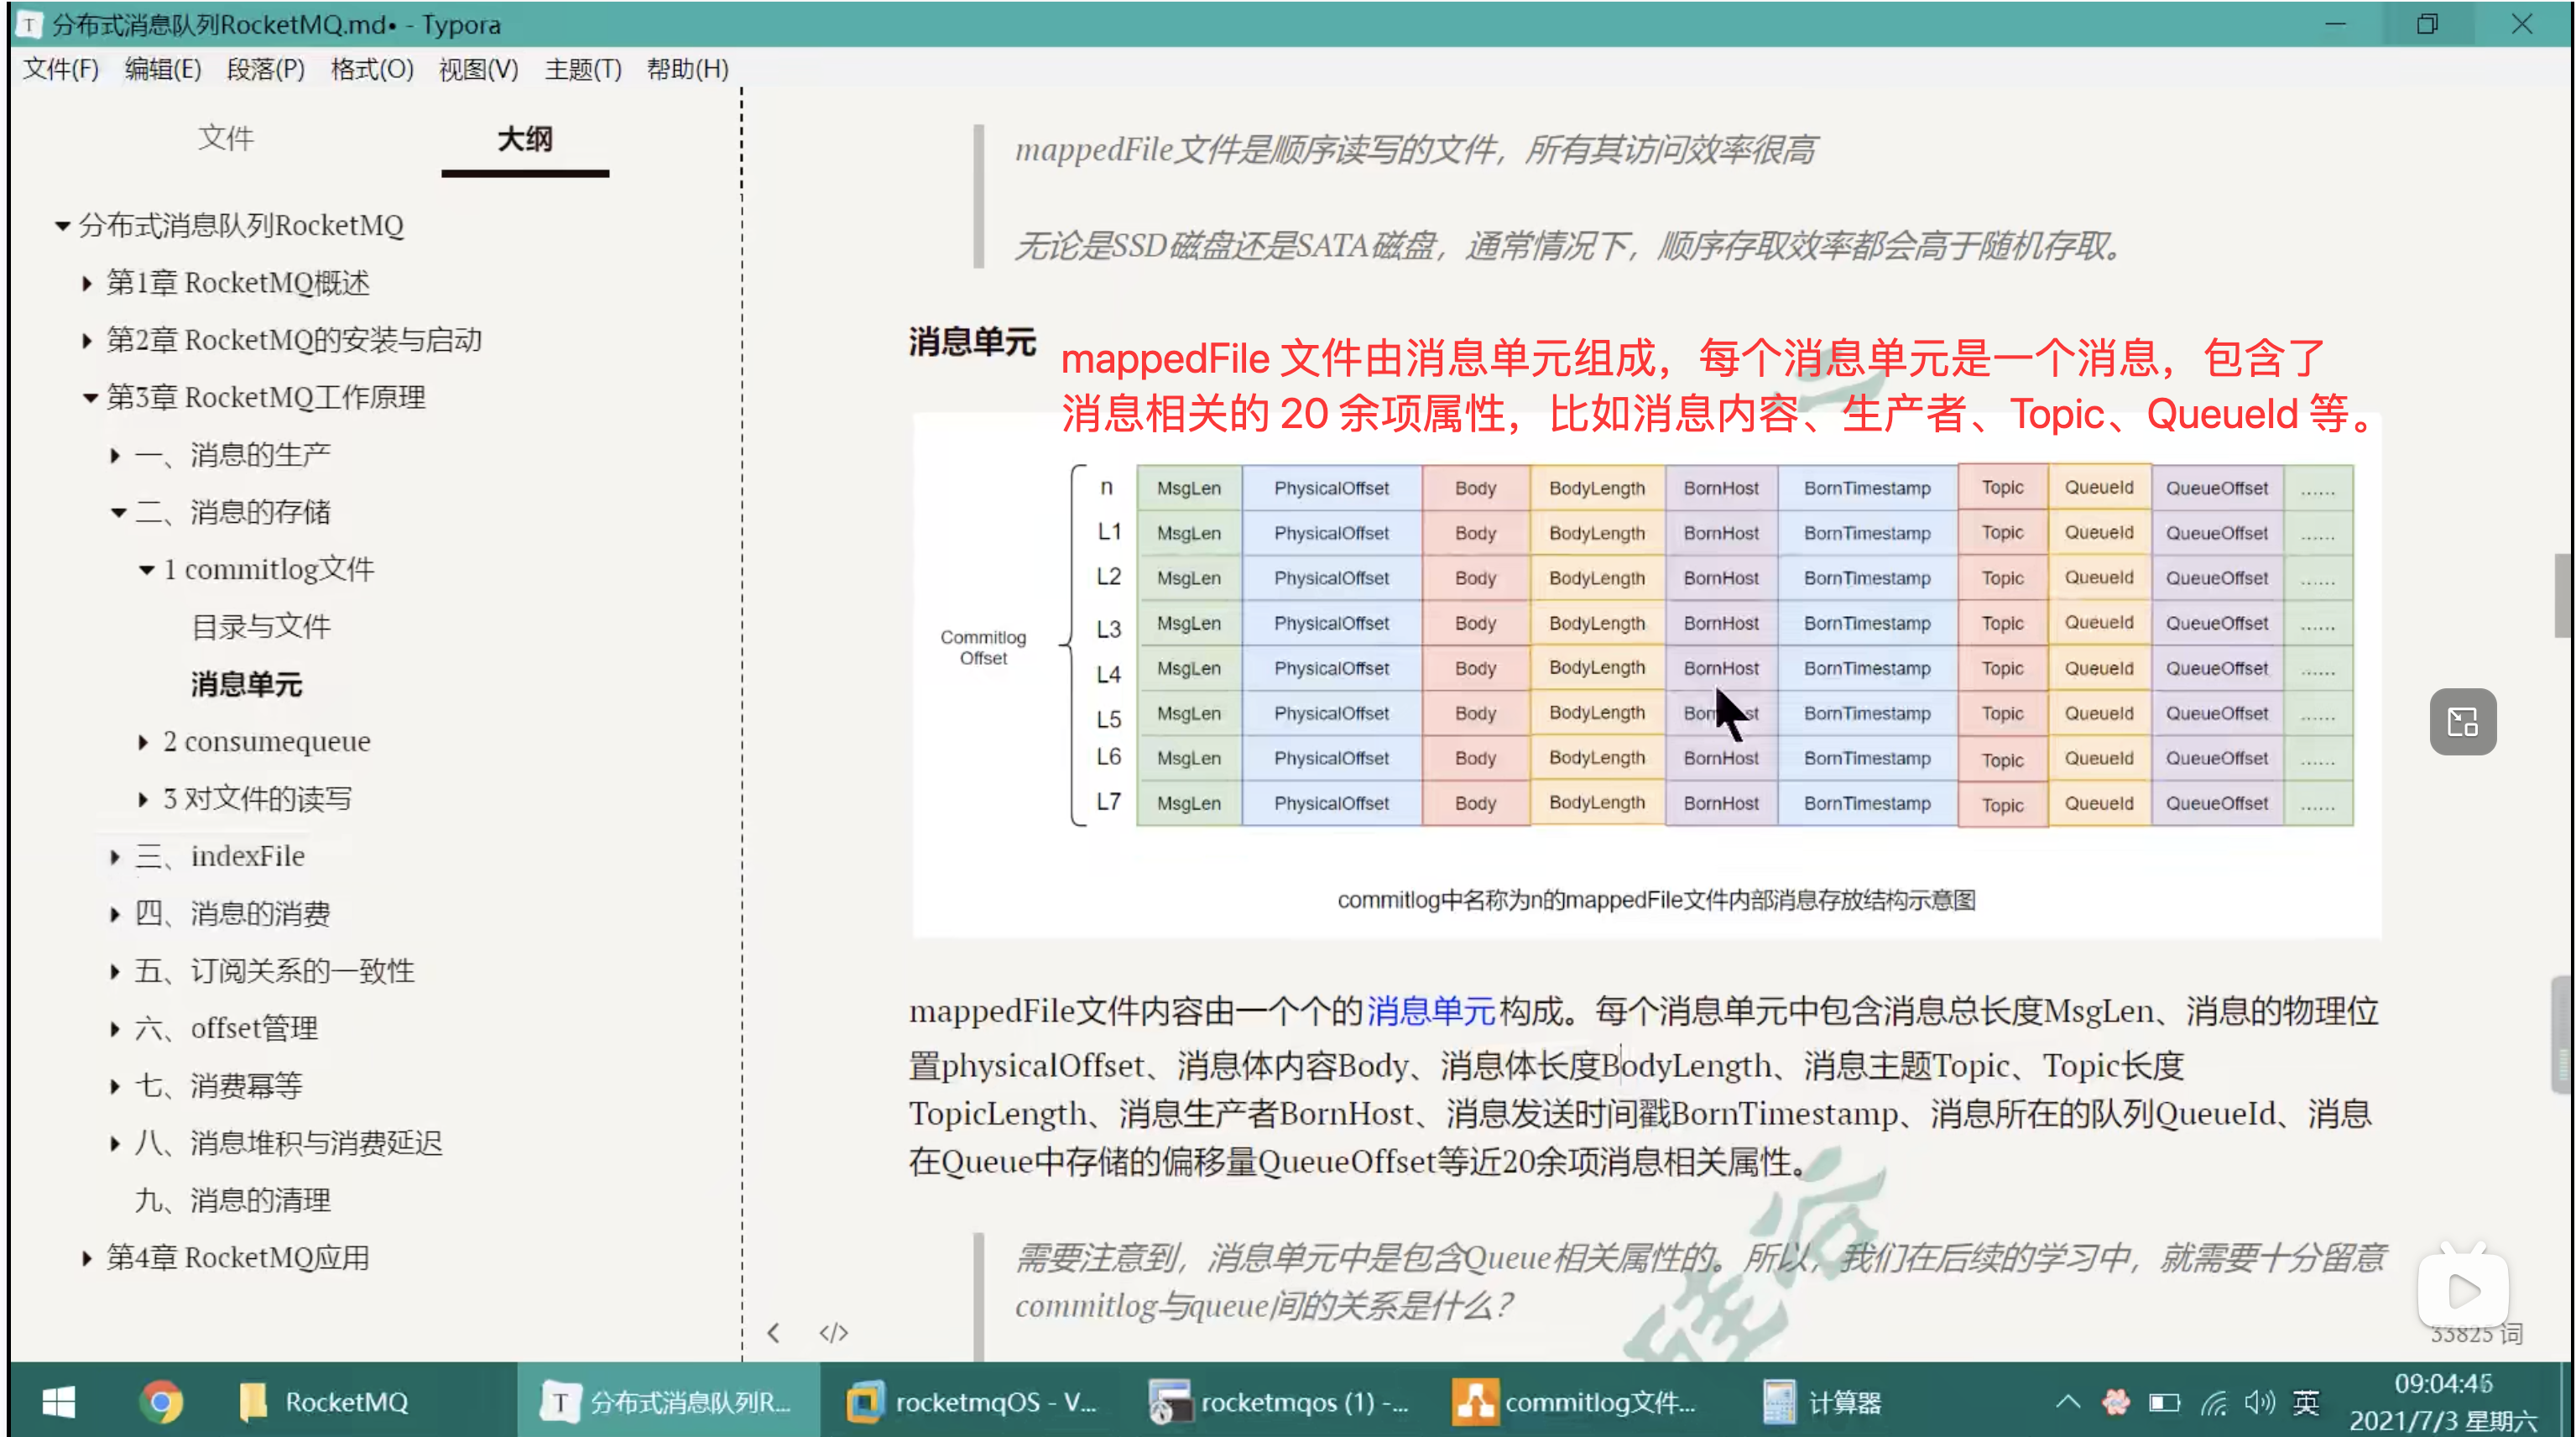Screen dimensions: 2576x1437
Task: Expand 第1章 RocketMQ概述 outline node
Action: [88, 284]
